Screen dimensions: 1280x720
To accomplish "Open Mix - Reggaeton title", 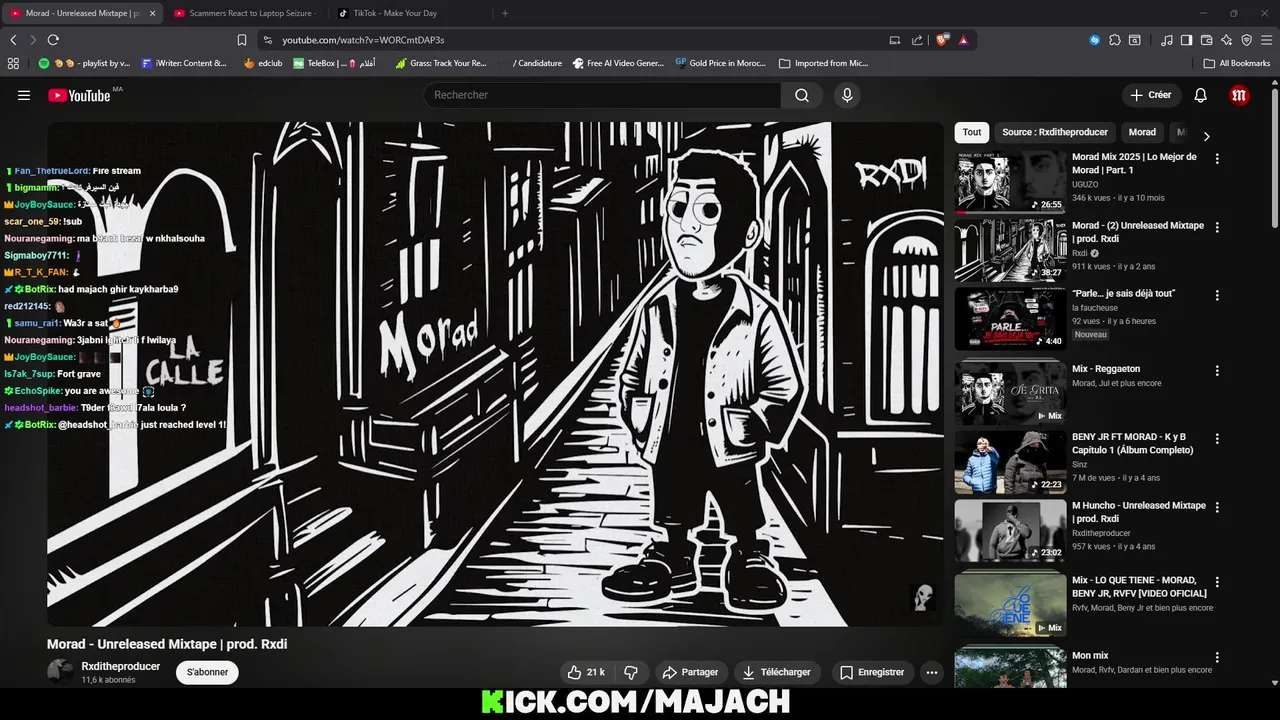I will (1106, 369).
